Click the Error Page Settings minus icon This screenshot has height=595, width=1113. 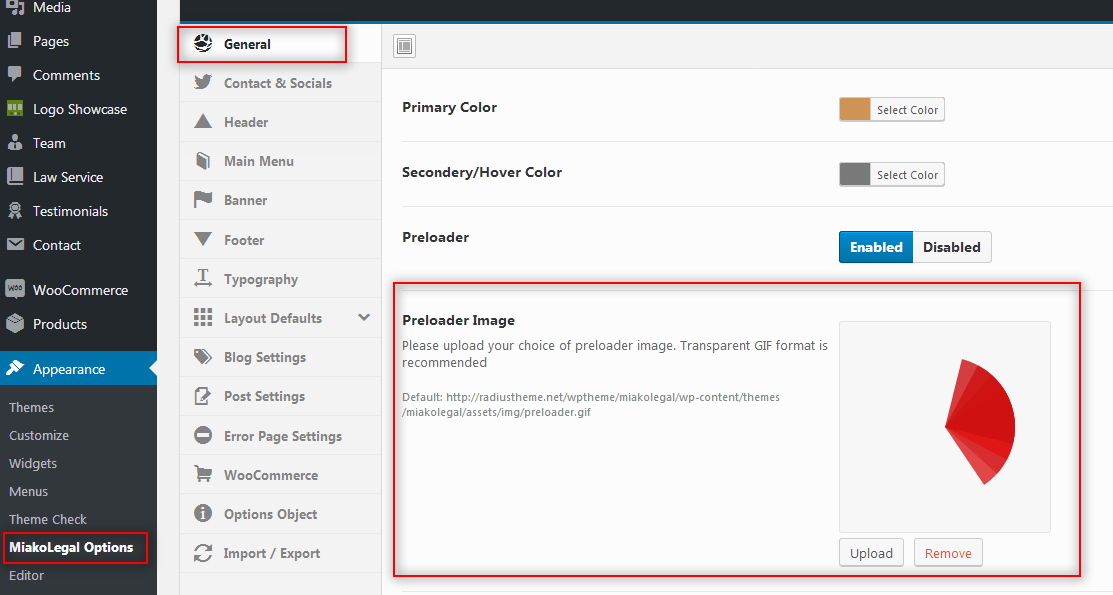tap(203, 435)
